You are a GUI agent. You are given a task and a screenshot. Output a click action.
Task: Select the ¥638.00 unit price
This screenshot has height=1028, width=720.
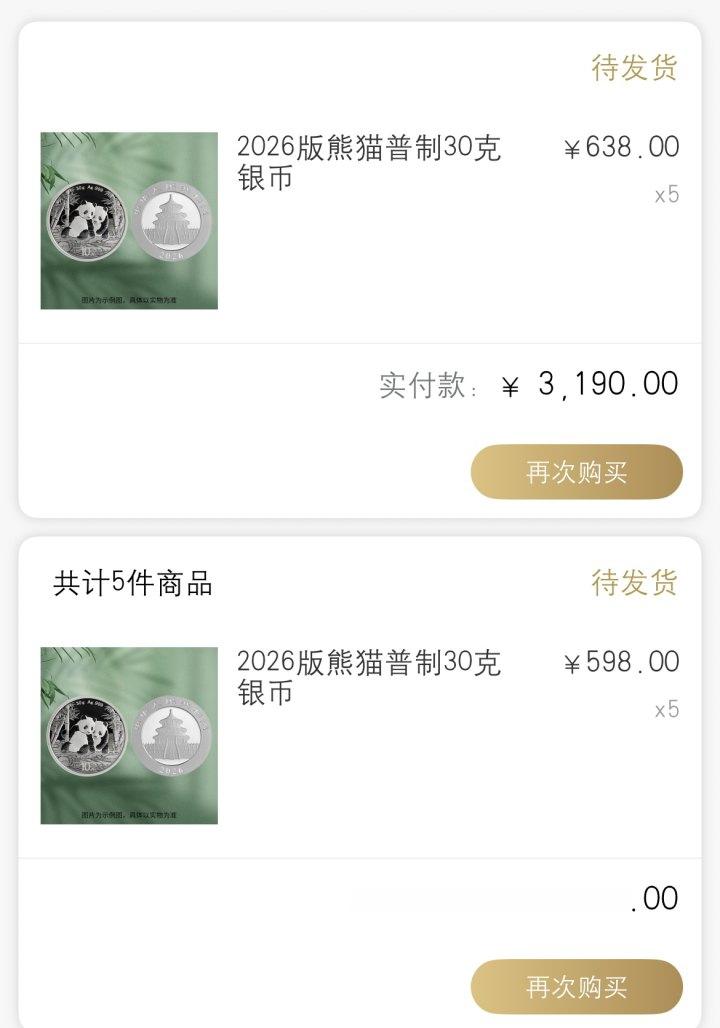(x=621, y=147)
